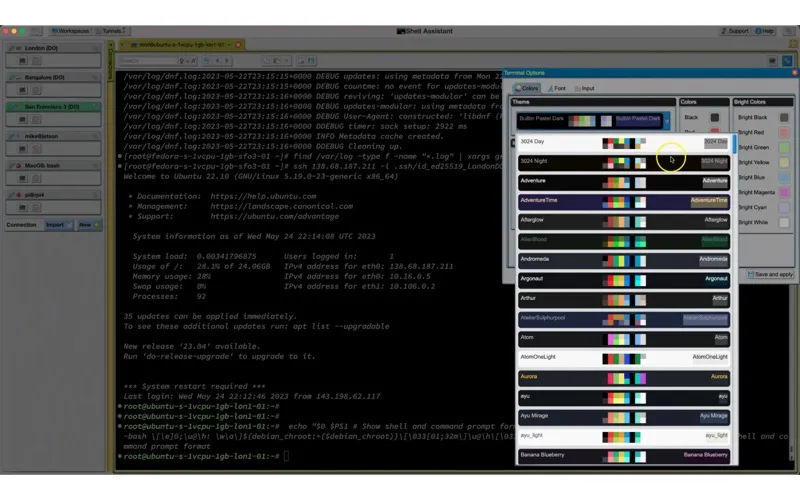Toggle search options button next to search field
This screenshot has height=500, width=800.
click(187, 61)
